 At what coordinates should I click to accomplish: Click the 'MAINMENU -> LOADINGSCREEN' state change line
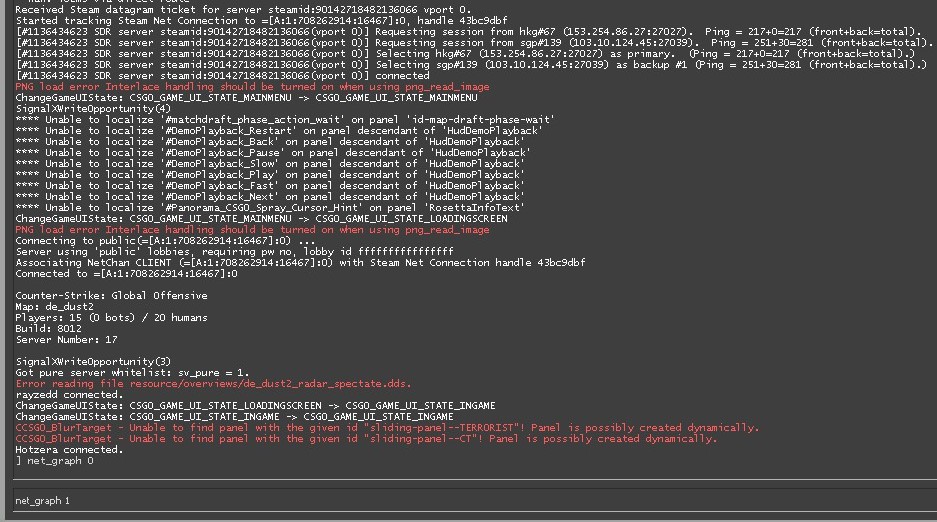(x=262, y=219)
